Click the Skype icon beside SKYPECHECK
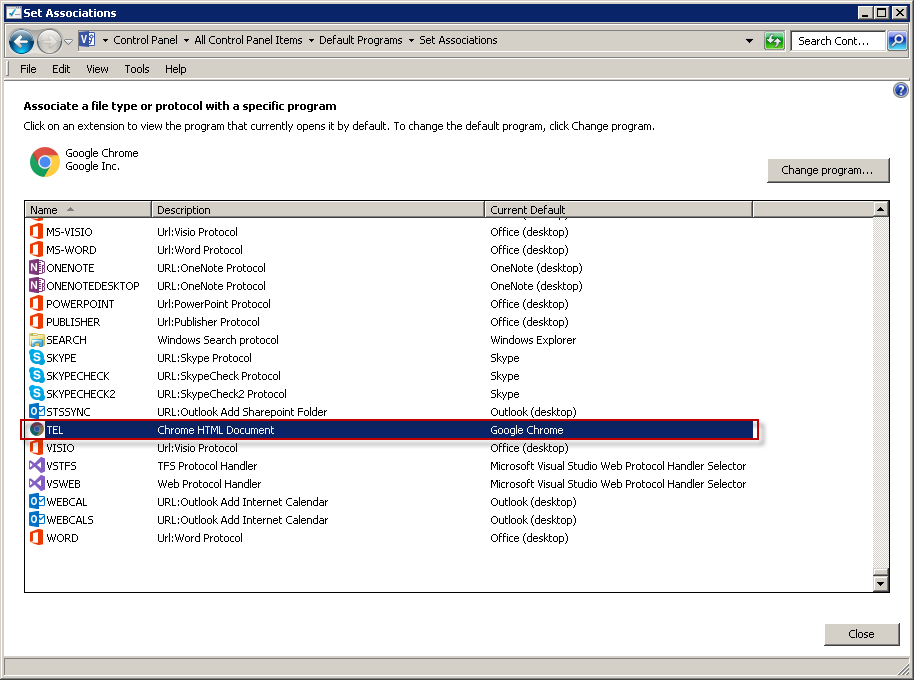 click(x=36, y=375)
